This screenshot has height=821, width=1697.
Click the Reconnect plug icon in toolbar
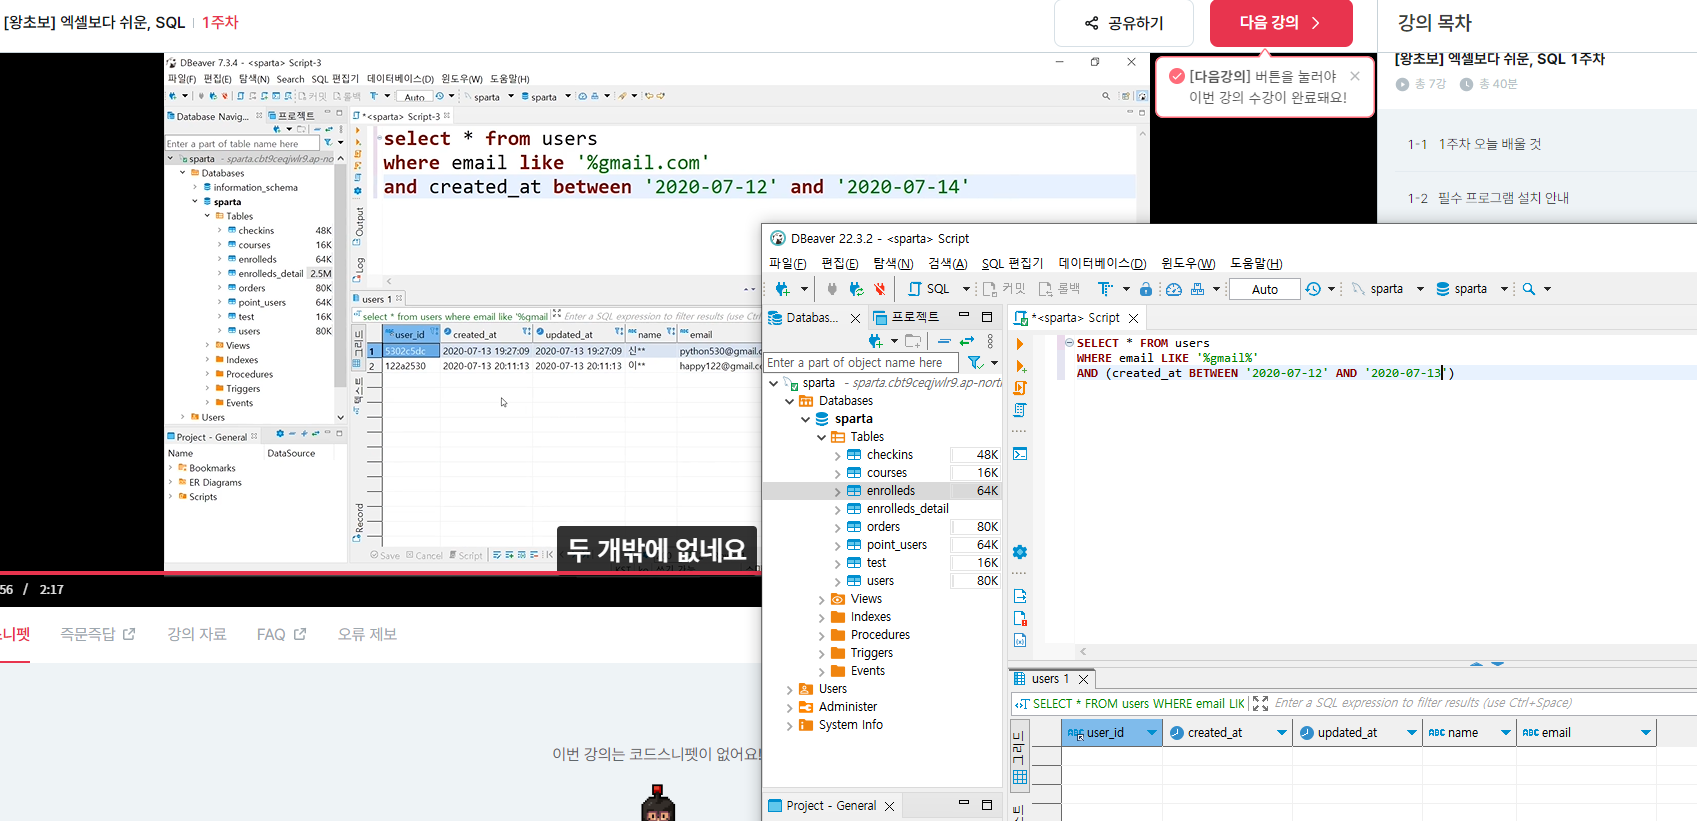[856, 289]
